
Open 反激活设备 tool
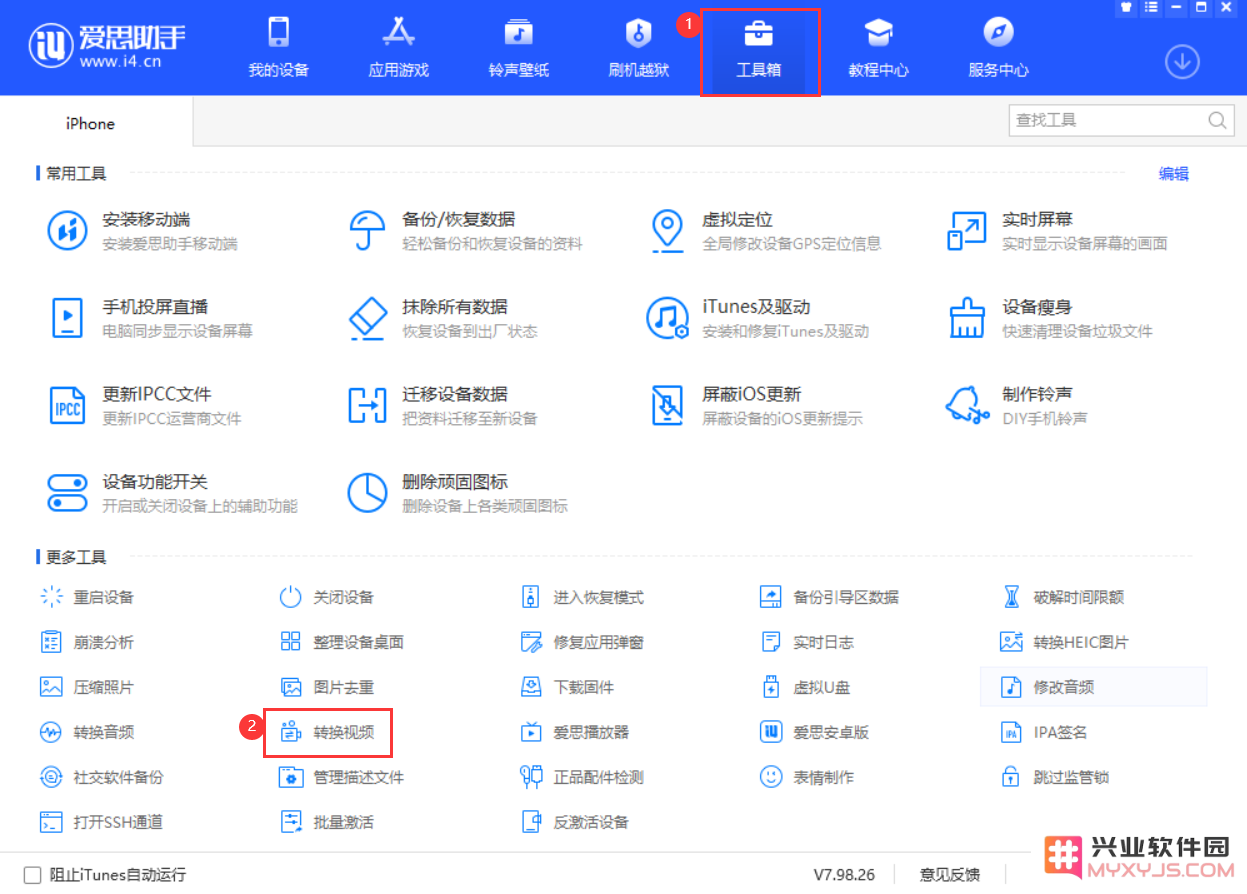[575, 822]
